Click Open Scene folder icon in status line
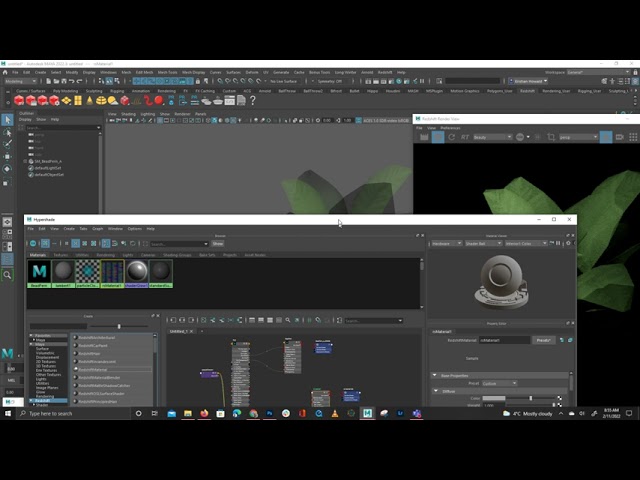 (56, 81)
